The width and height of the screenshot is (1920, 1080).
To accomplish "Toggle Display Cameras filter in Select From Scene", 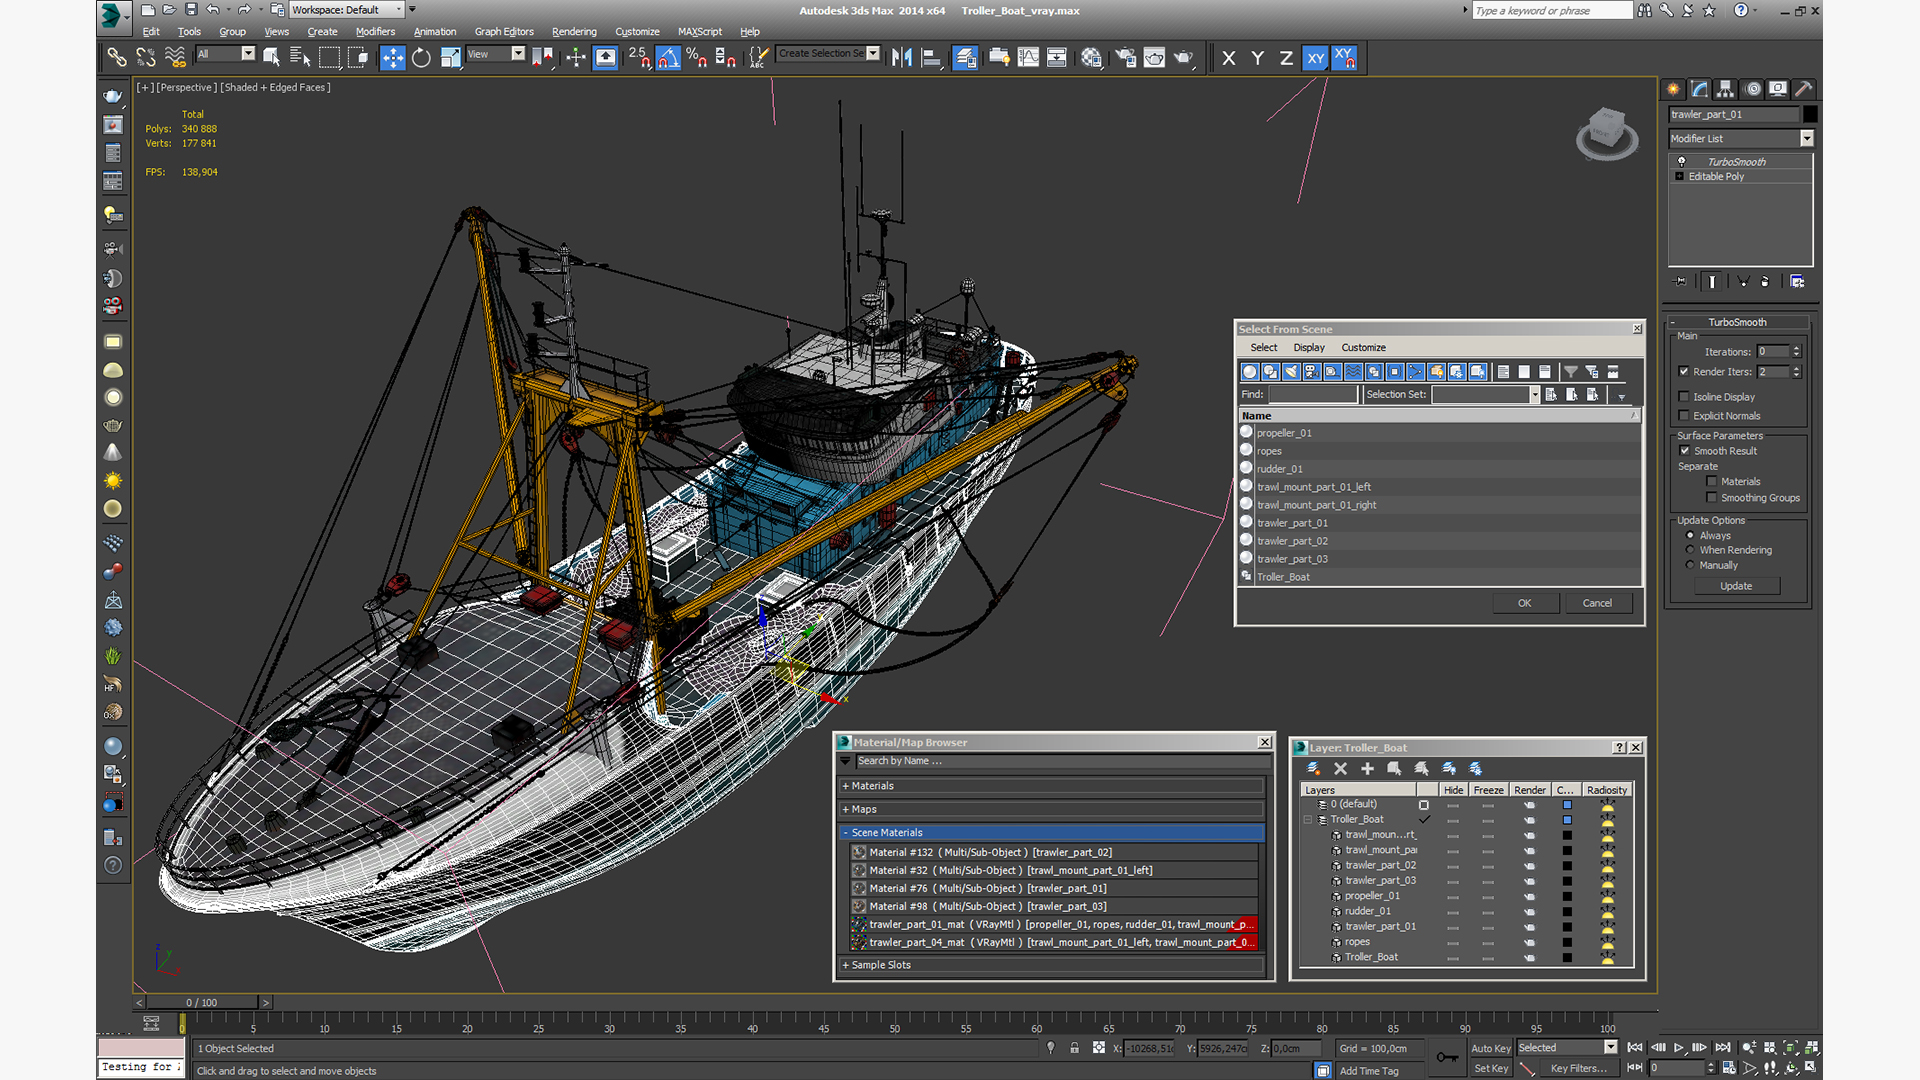I will [x=1311, y=372].
